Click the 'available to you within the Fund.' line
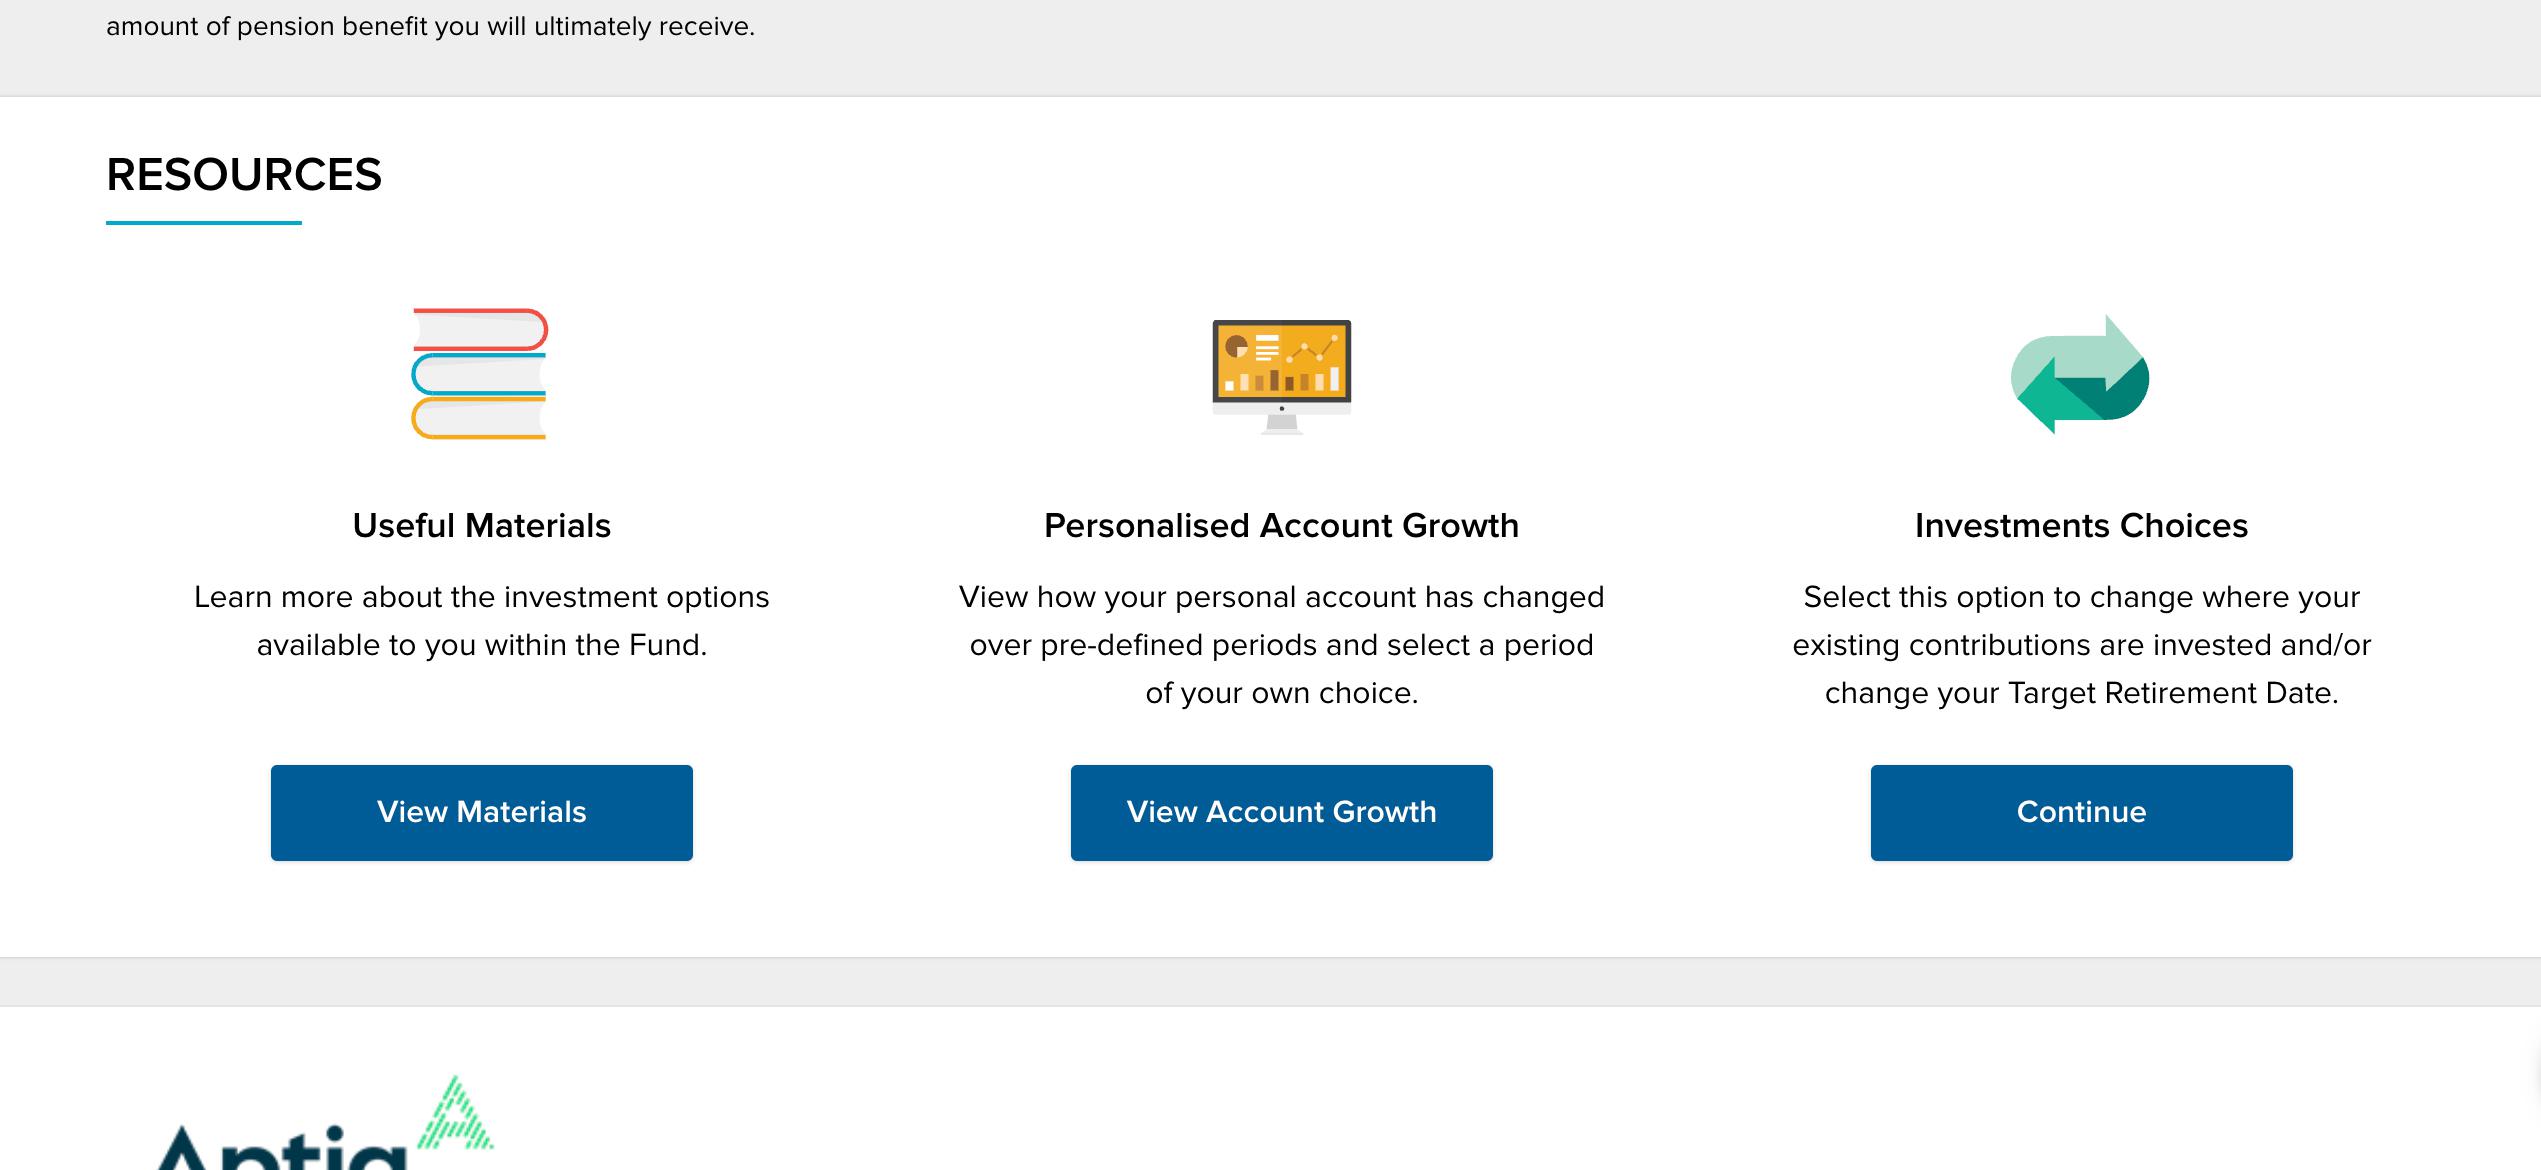 [481, 645]
